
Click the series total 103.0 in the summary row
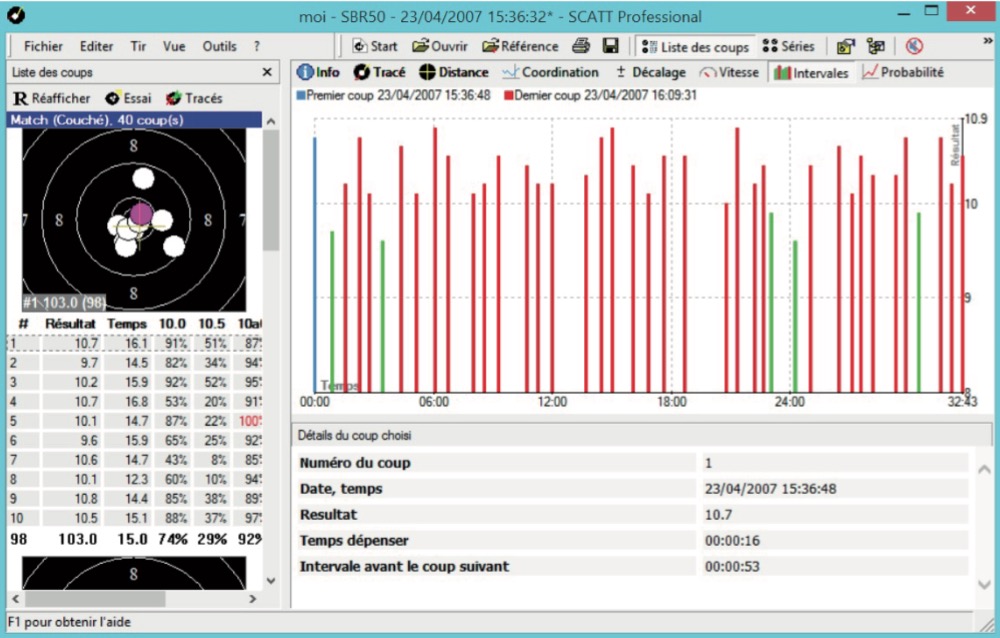click(78, 539)
